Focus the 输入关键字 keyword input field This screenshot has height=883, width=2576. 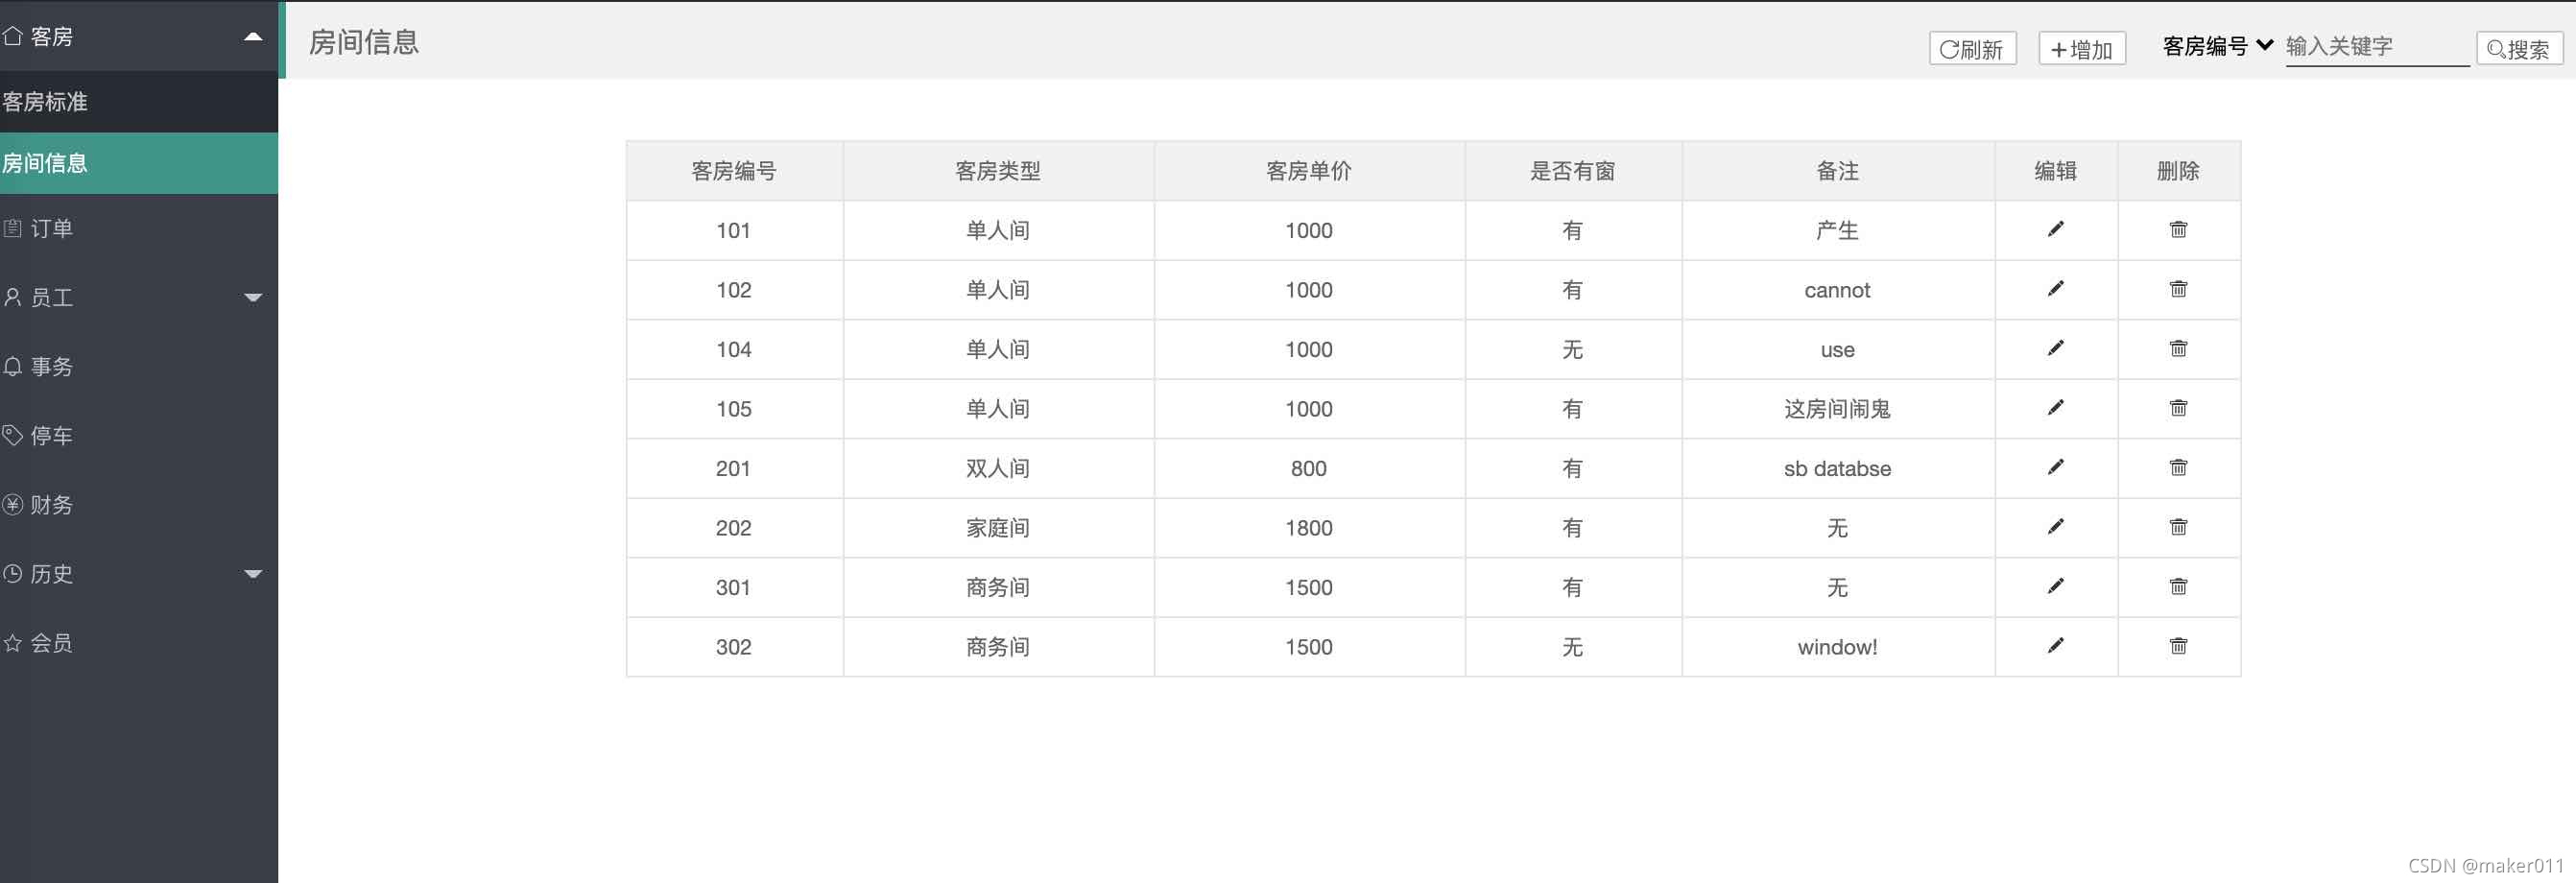[2377, 47]
